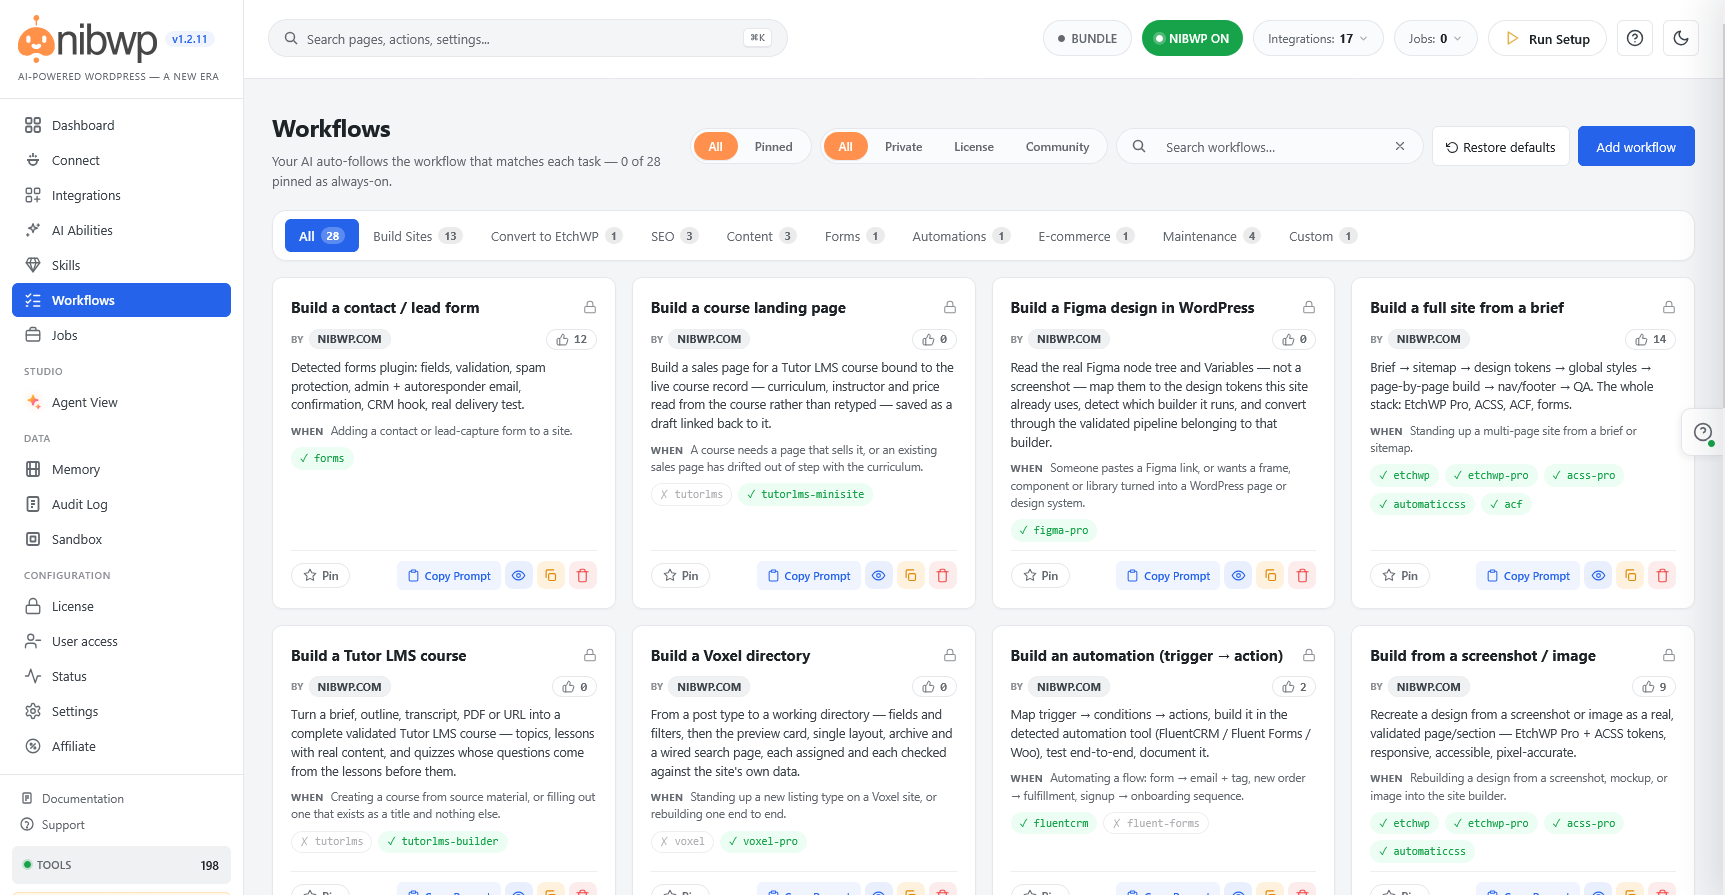Image resolution: width=1725 pixels, height=895 pixels.
Task: Like the contact / lead form workflow
Action: [x=572, y=339]
